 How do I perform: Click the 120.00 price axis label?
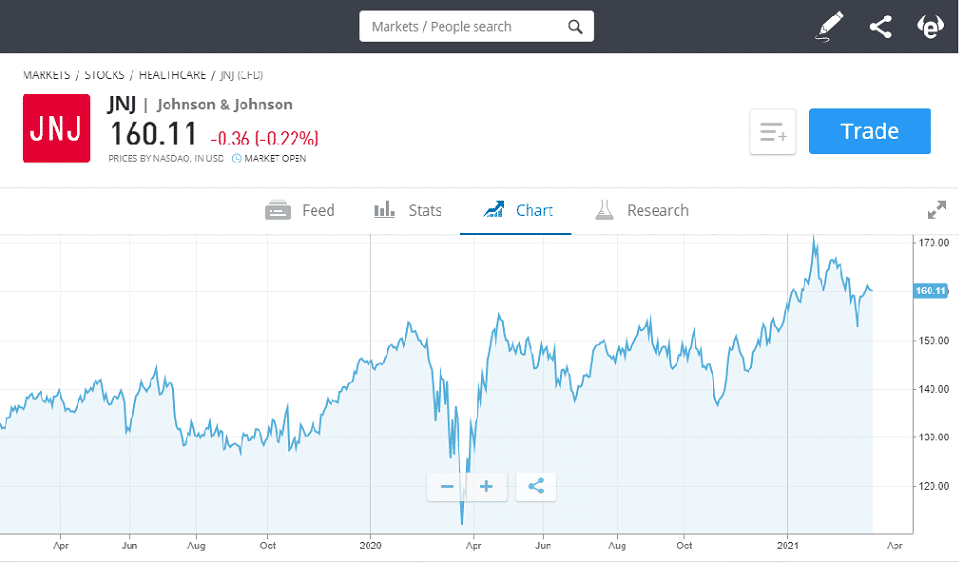pos(933,486)
